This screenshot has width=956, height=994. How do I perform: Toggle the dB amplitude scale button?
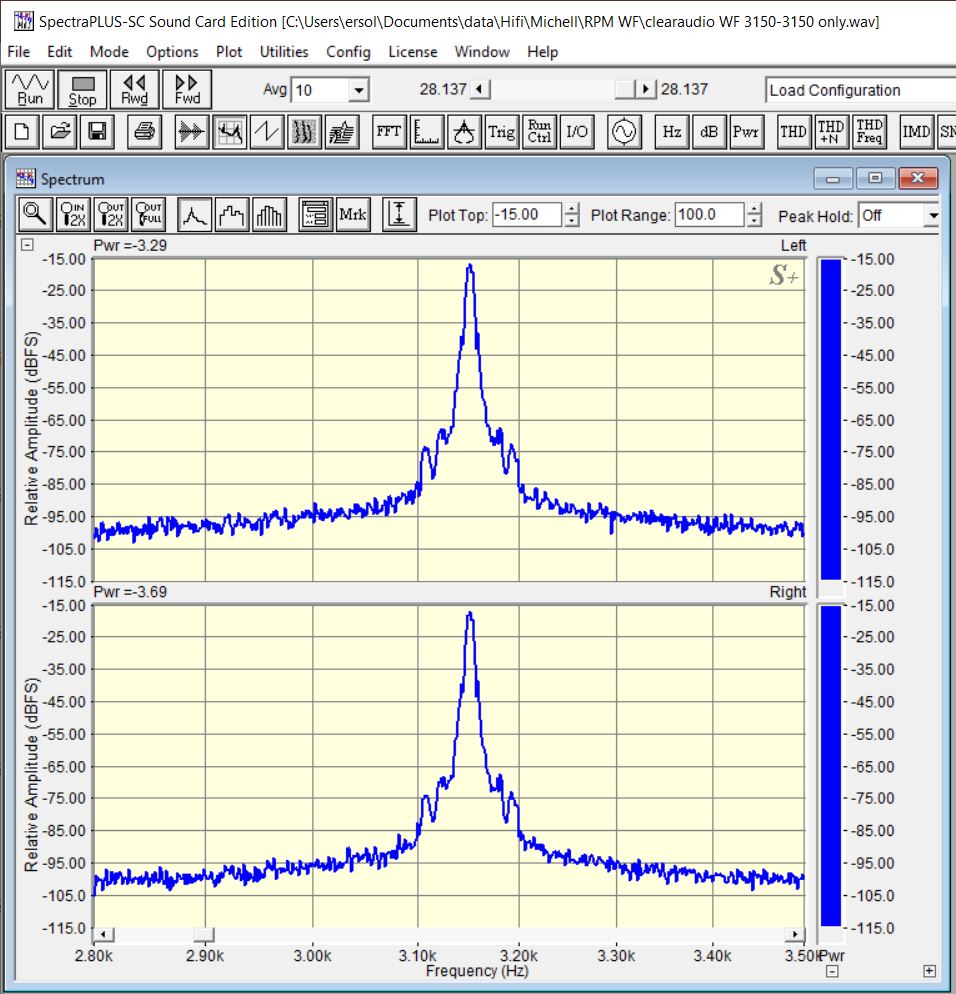tap(708, 132)
